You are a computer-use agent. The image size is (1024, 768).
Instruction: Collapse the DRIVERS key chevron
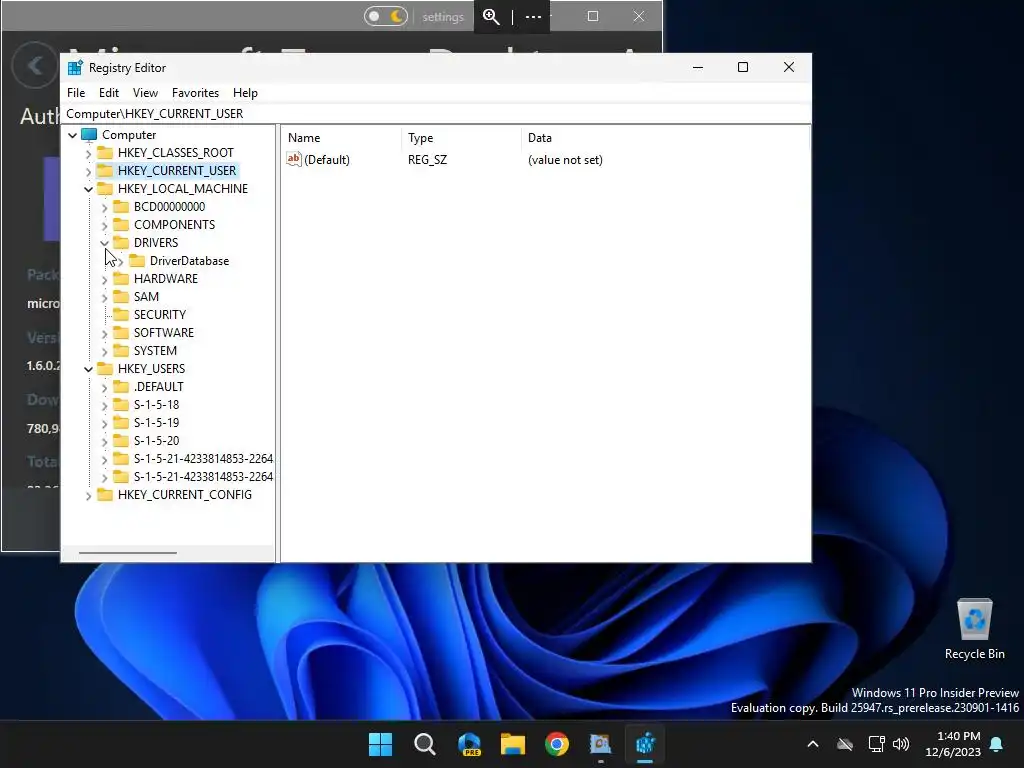(x=104, y=243)
